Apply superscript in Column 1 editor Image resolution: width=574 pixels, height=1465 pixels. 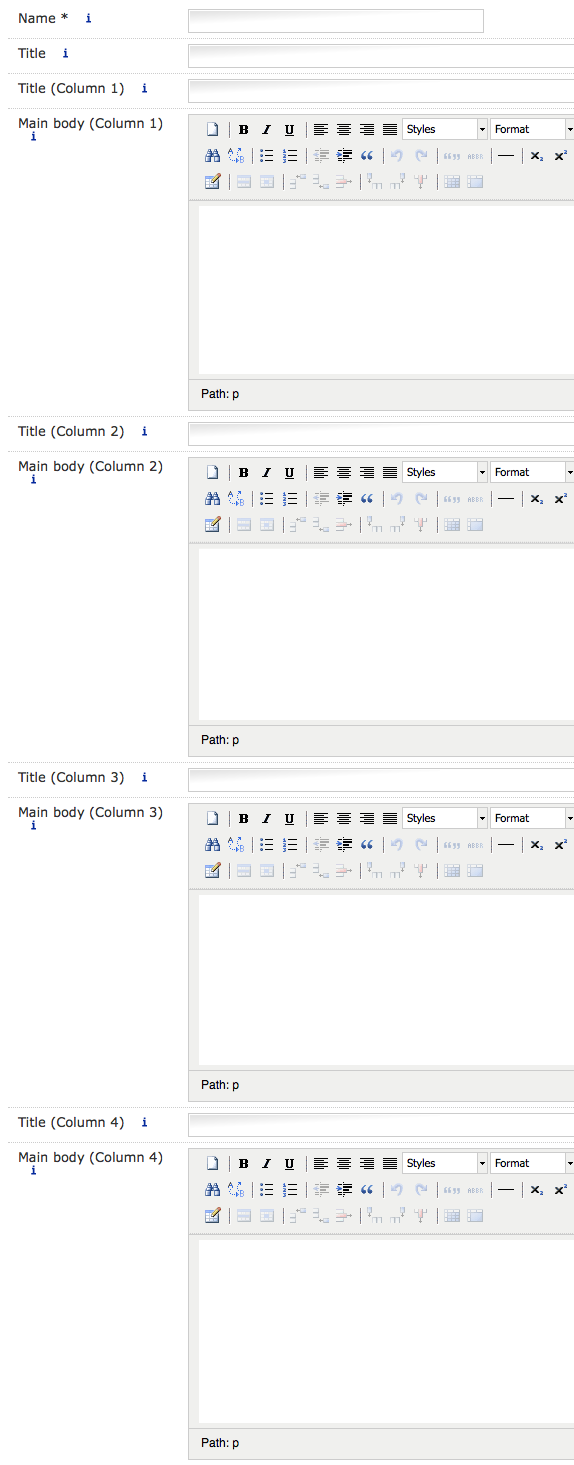[560, 155]
